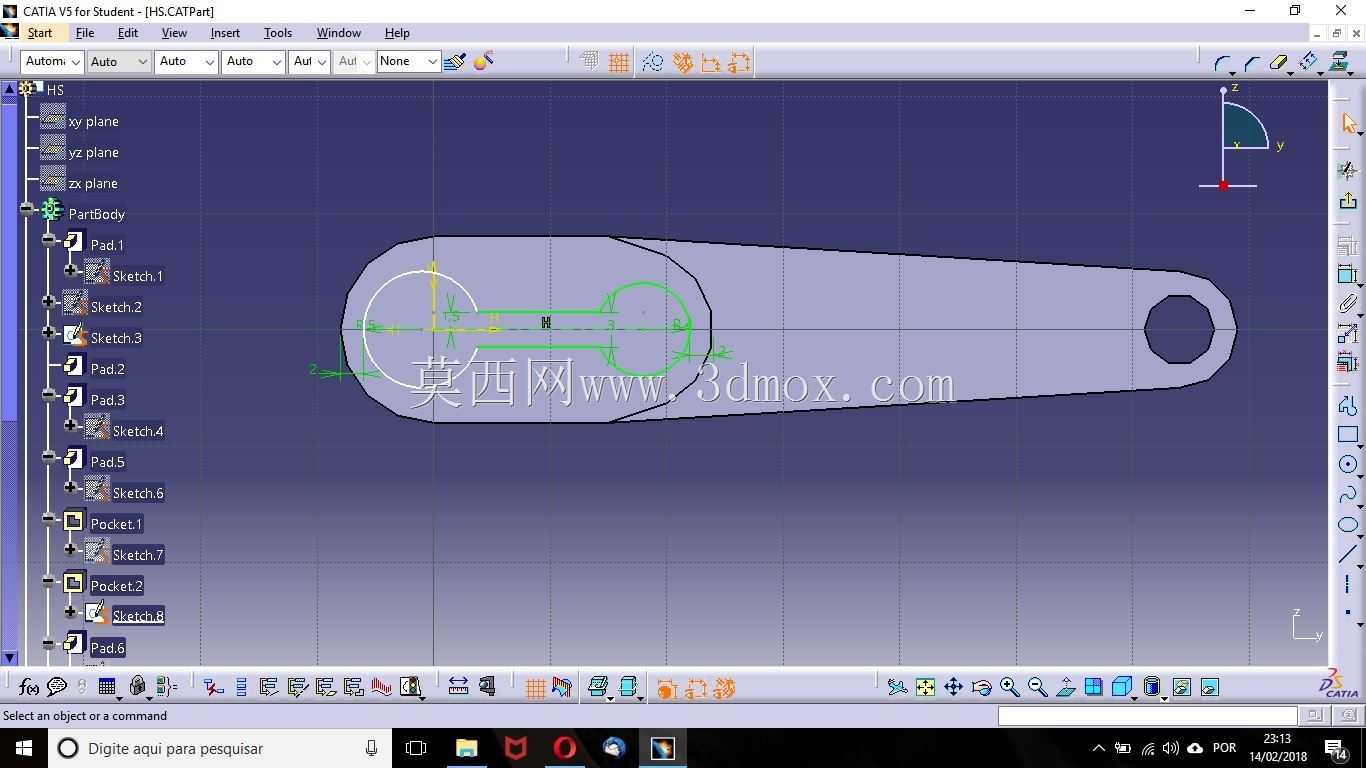Screen dimensions: 1366x768
Task: Open the Start menu in CATIA
Action: (x=40, y=33)
